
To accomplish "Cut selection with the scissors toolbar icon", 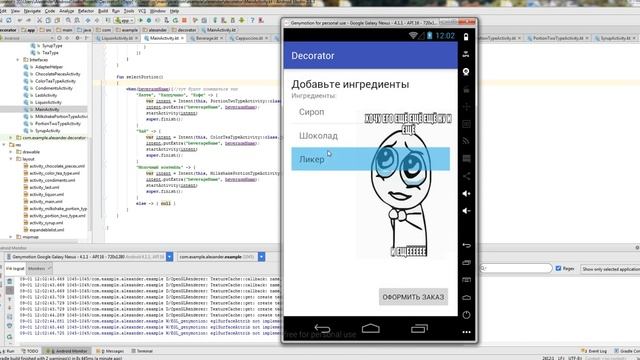I will coord(40,20).
